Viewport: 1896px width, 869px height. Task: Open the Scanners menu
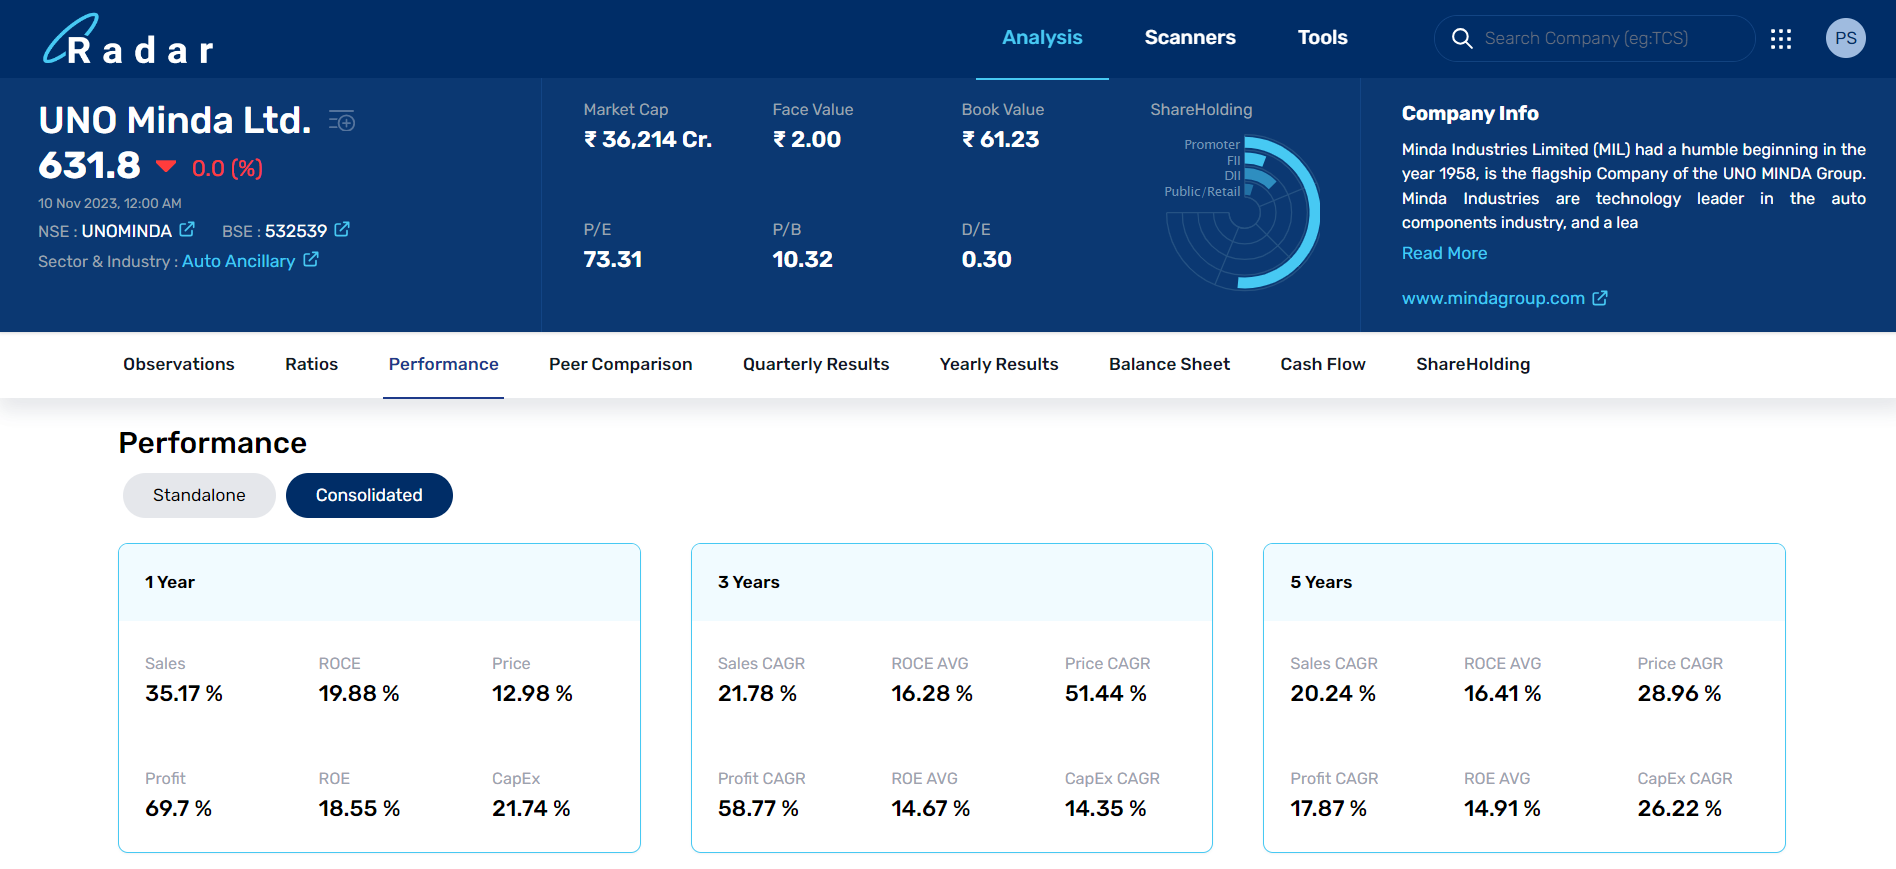[1190, 38]
